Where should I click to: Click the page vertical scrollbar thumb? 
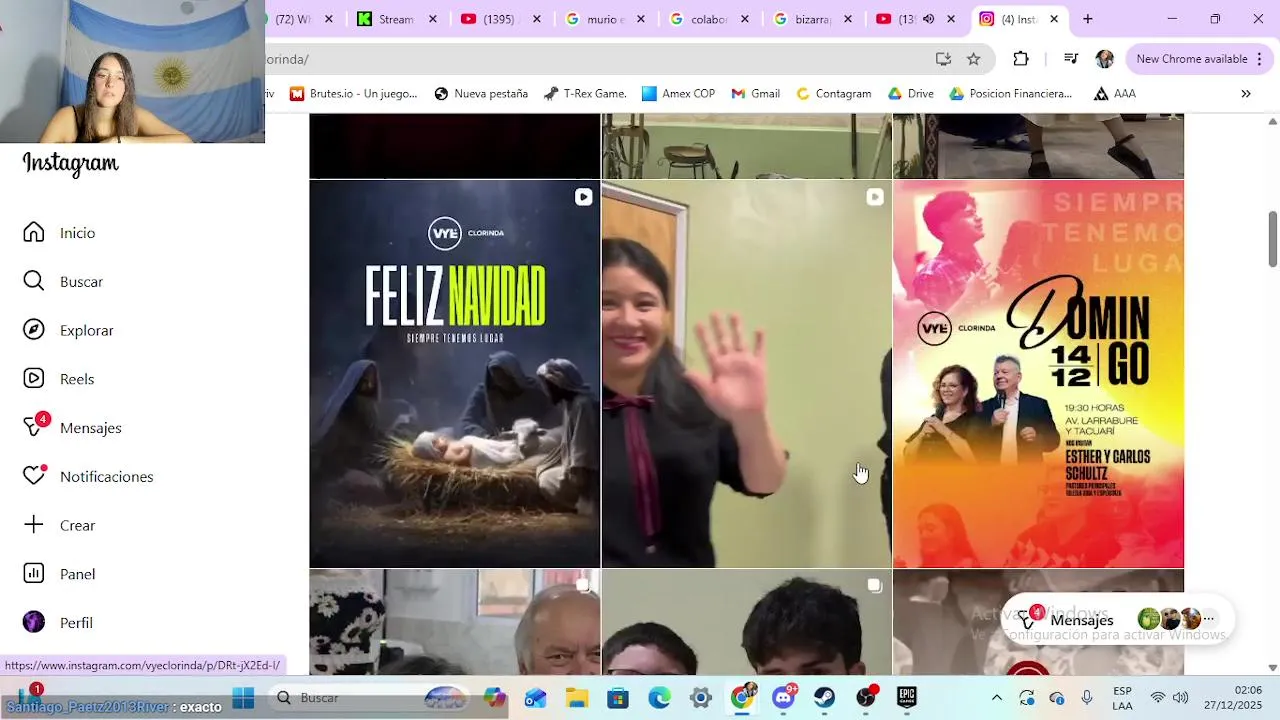[1273, 239]
